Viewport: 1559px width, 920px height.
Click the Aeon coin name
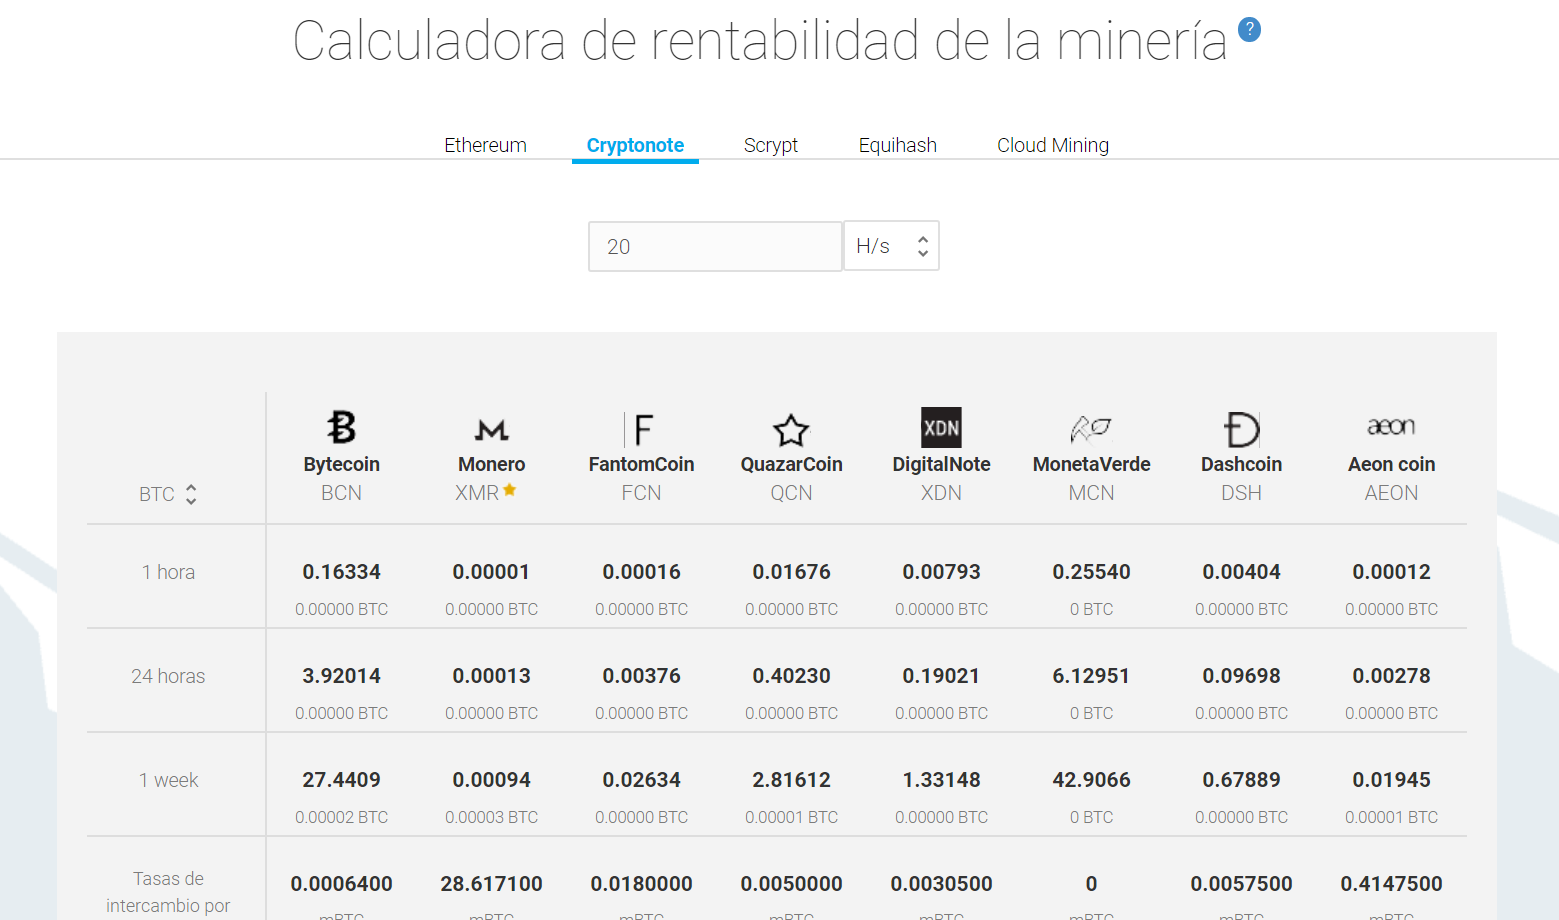[1392, 464]
